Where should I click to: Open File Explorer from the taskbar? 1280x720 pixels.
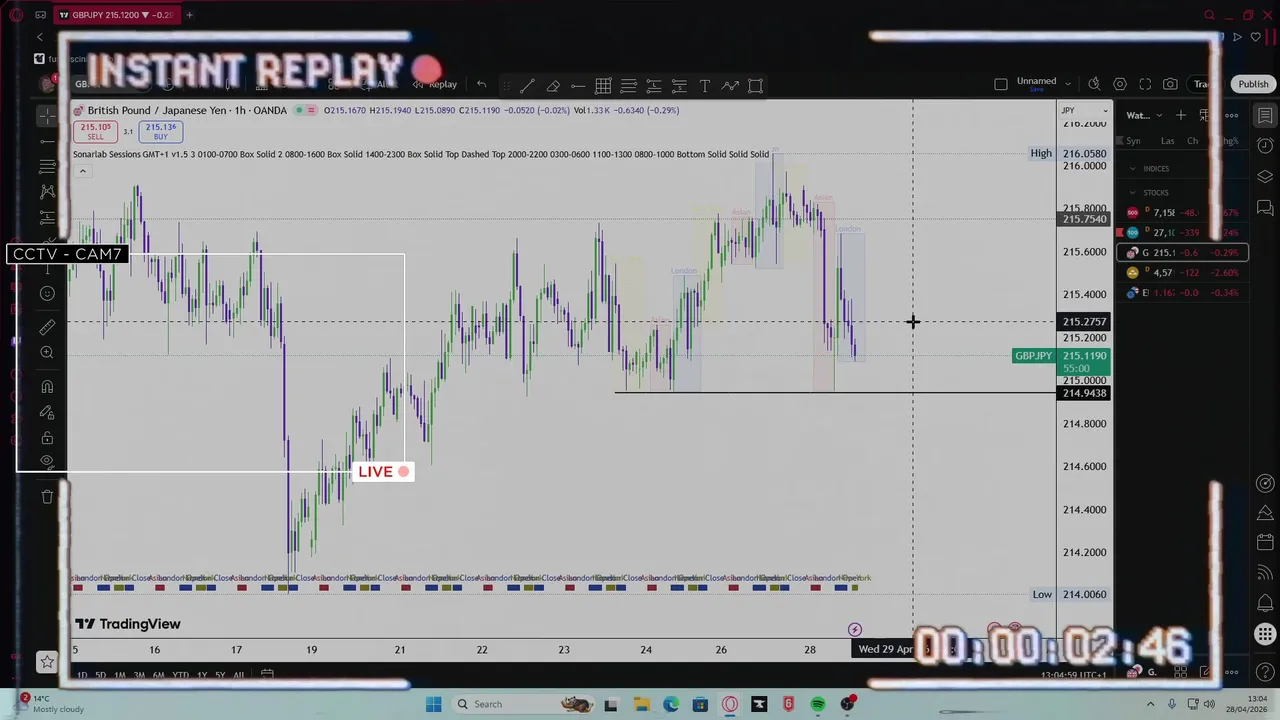[641, 704]
